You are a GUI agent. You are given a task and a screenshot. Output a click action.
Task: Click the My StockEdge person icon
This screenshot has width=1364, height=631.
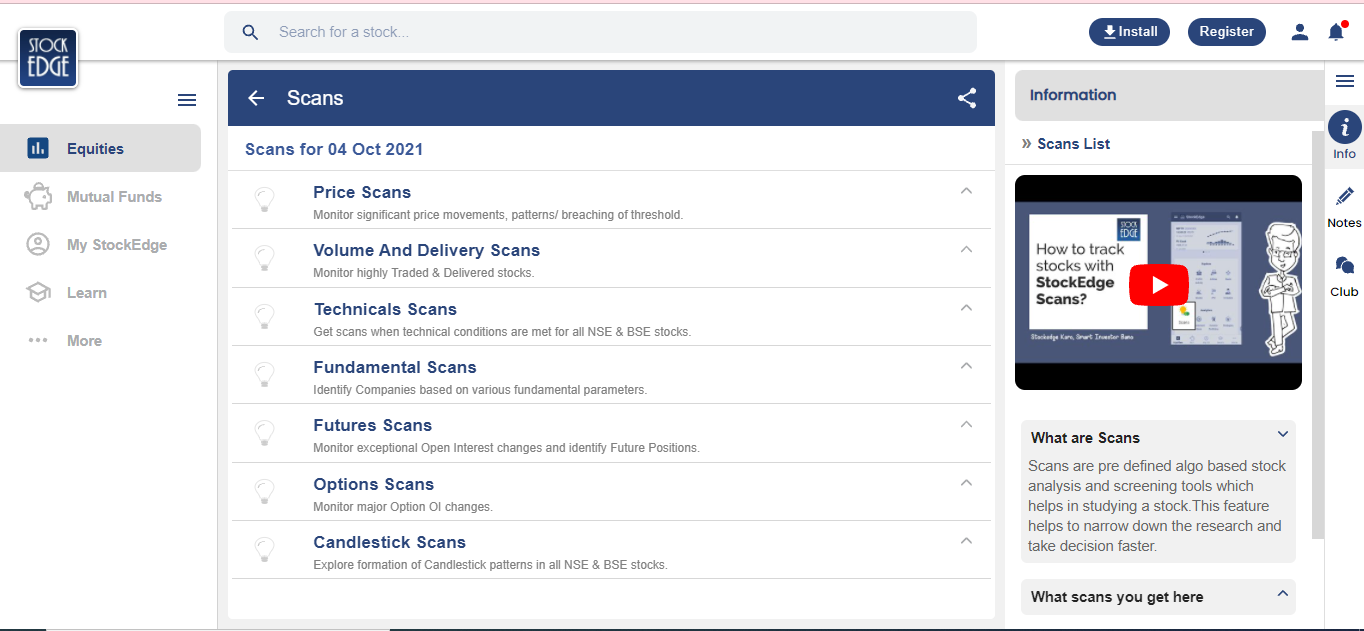point(38,245)
